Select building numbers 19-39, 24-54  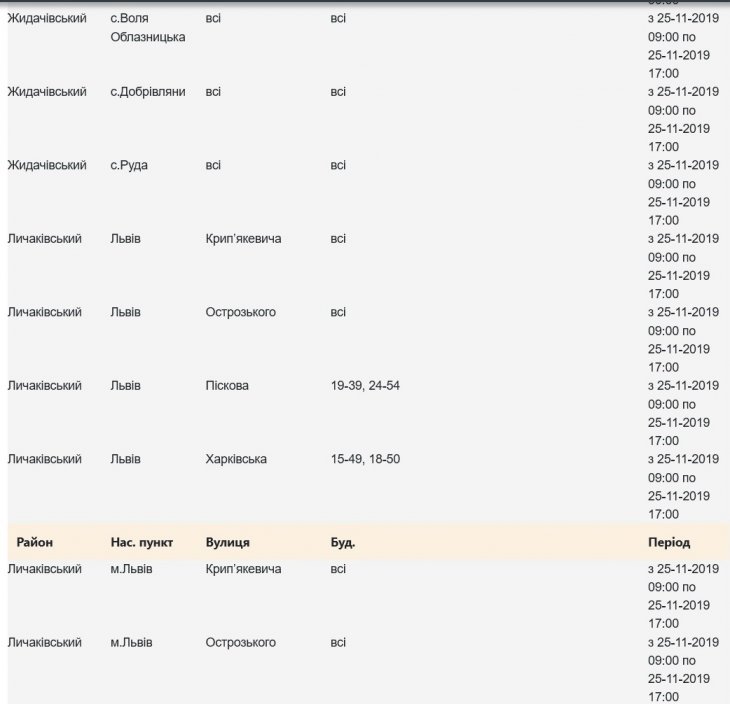(x=370, y=385)
